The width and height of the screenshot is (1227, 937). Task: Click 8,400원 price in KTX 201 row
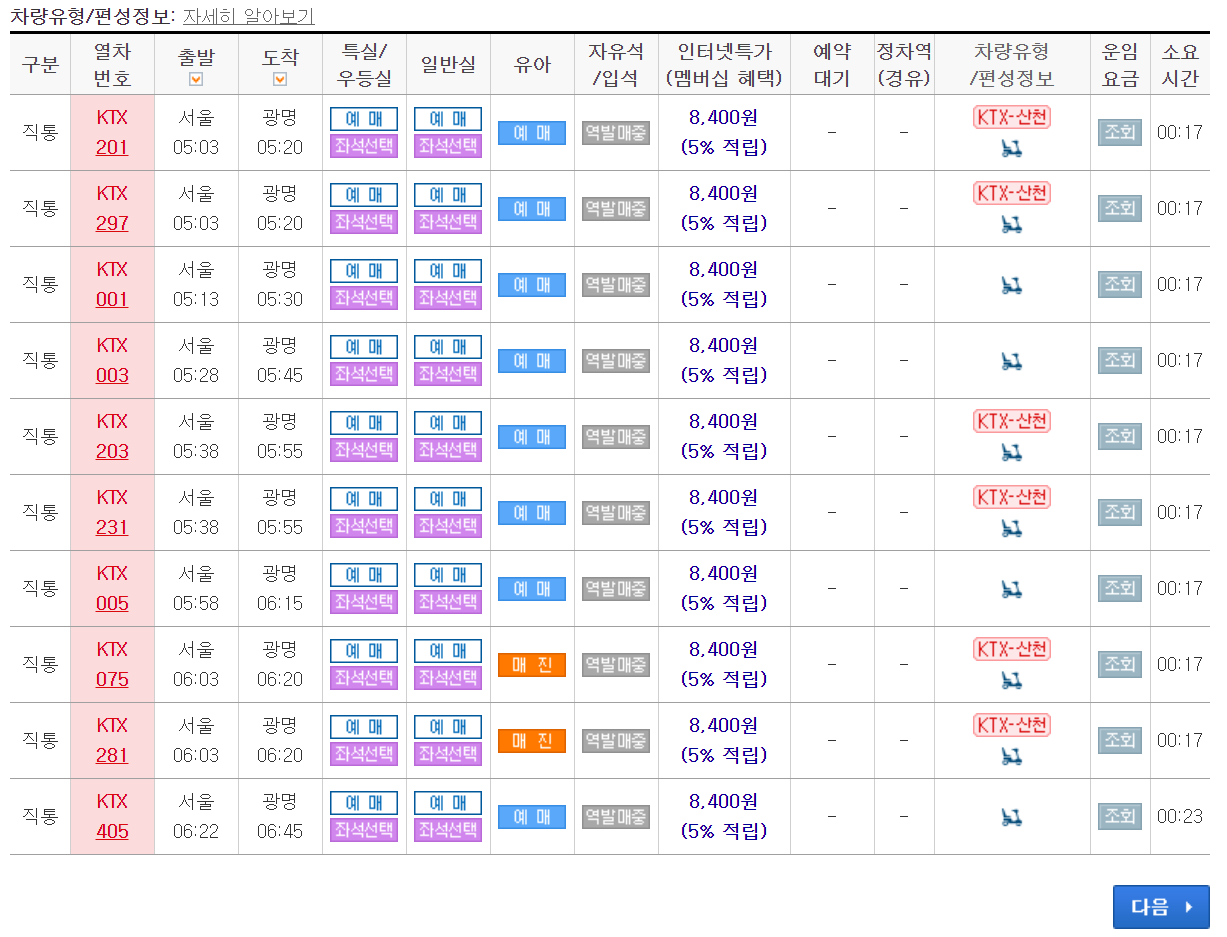tap(723, 118)
